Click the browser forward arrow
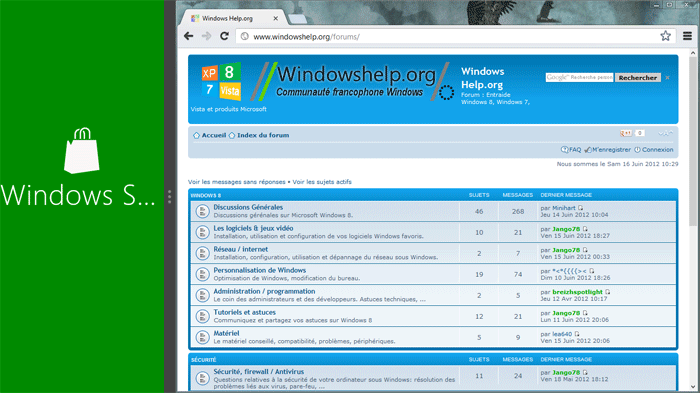This screenshot has width=700, height=393. (x=206, y=36)
